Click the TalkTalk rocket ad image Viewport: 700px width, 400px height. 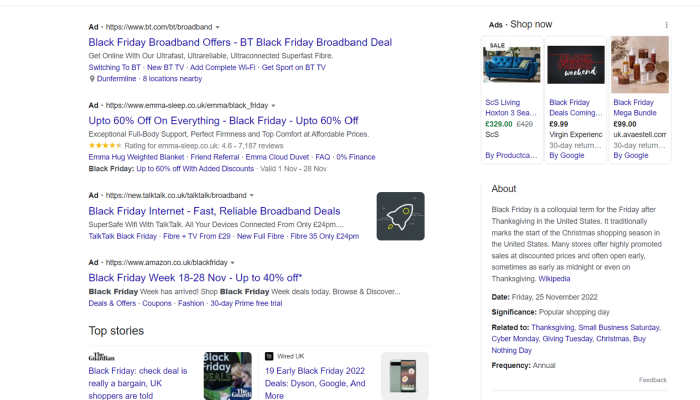400,216
